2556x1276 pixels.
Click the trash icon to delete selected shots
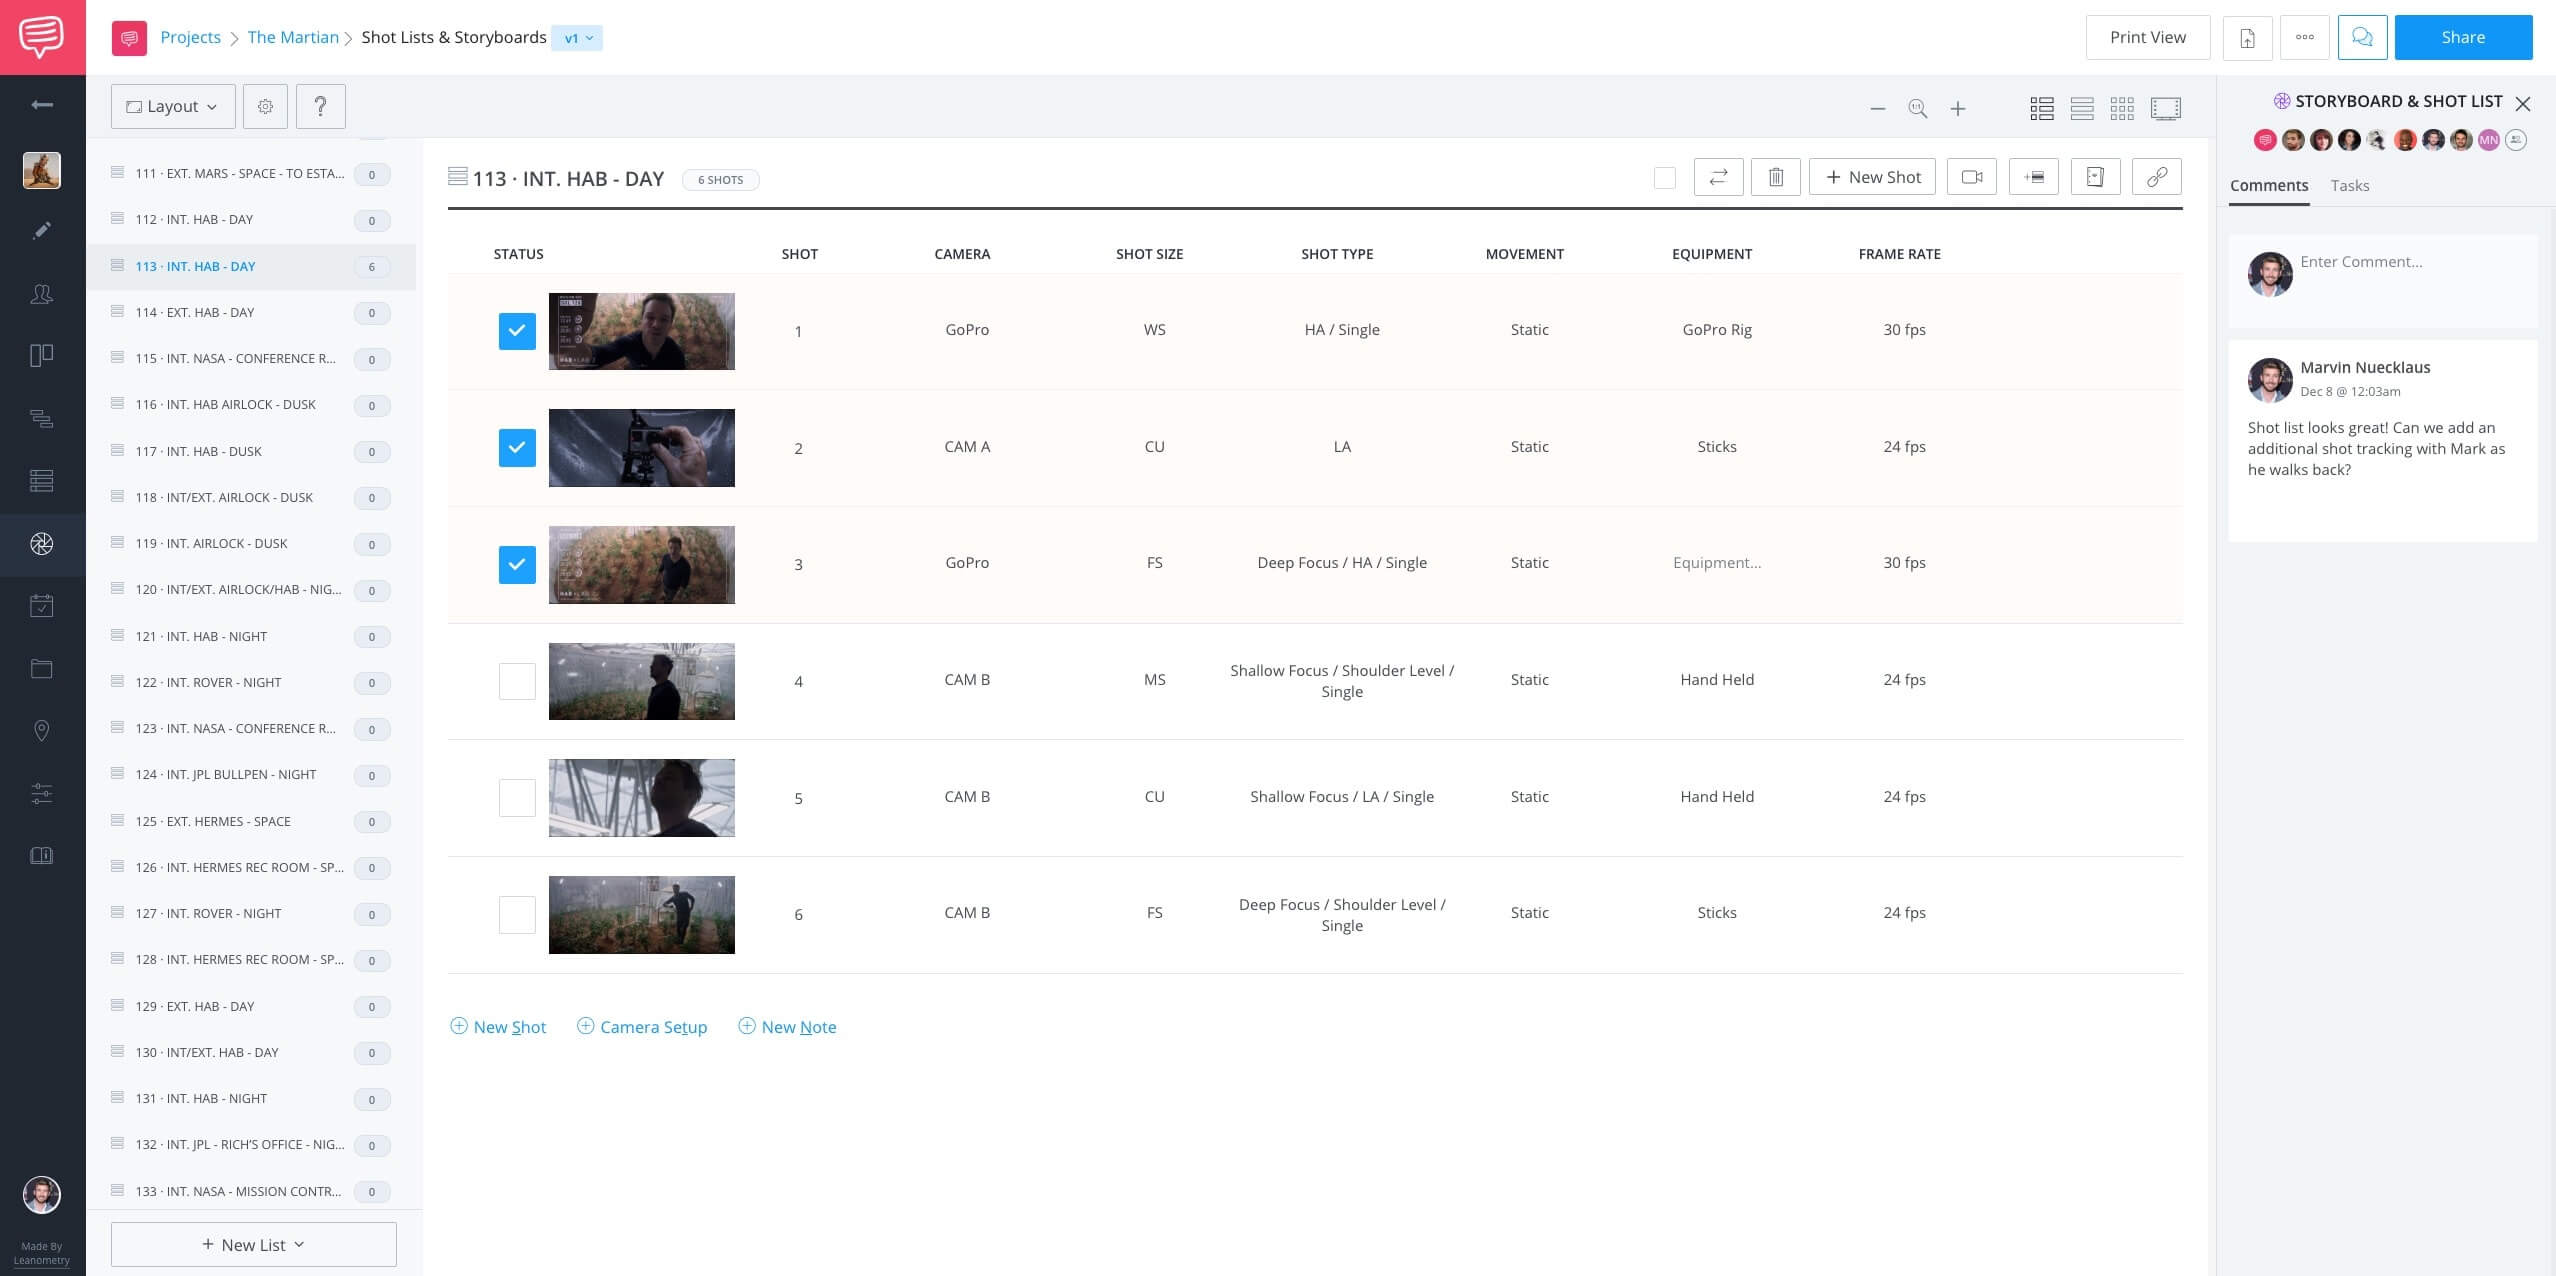tap(1776, 176)
